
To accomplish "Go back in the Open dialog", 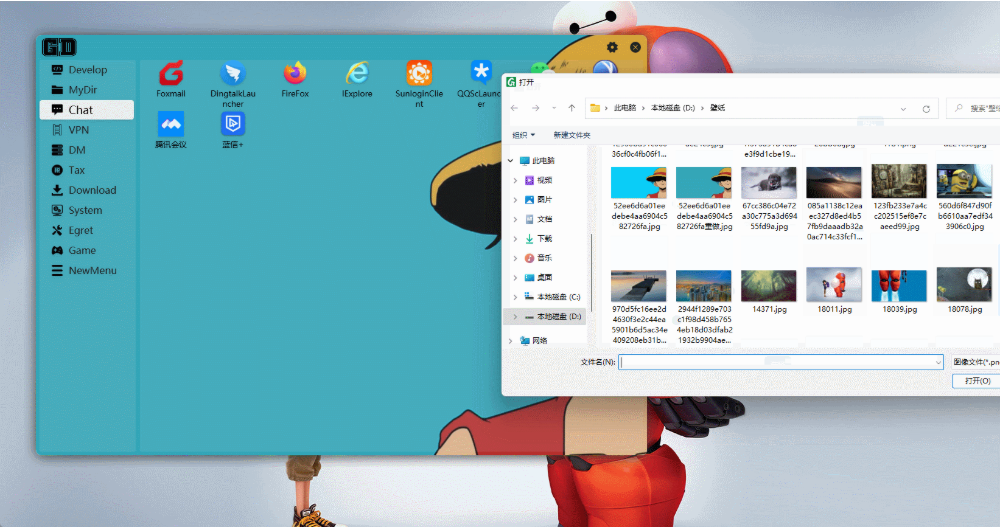I will [515, 108].
